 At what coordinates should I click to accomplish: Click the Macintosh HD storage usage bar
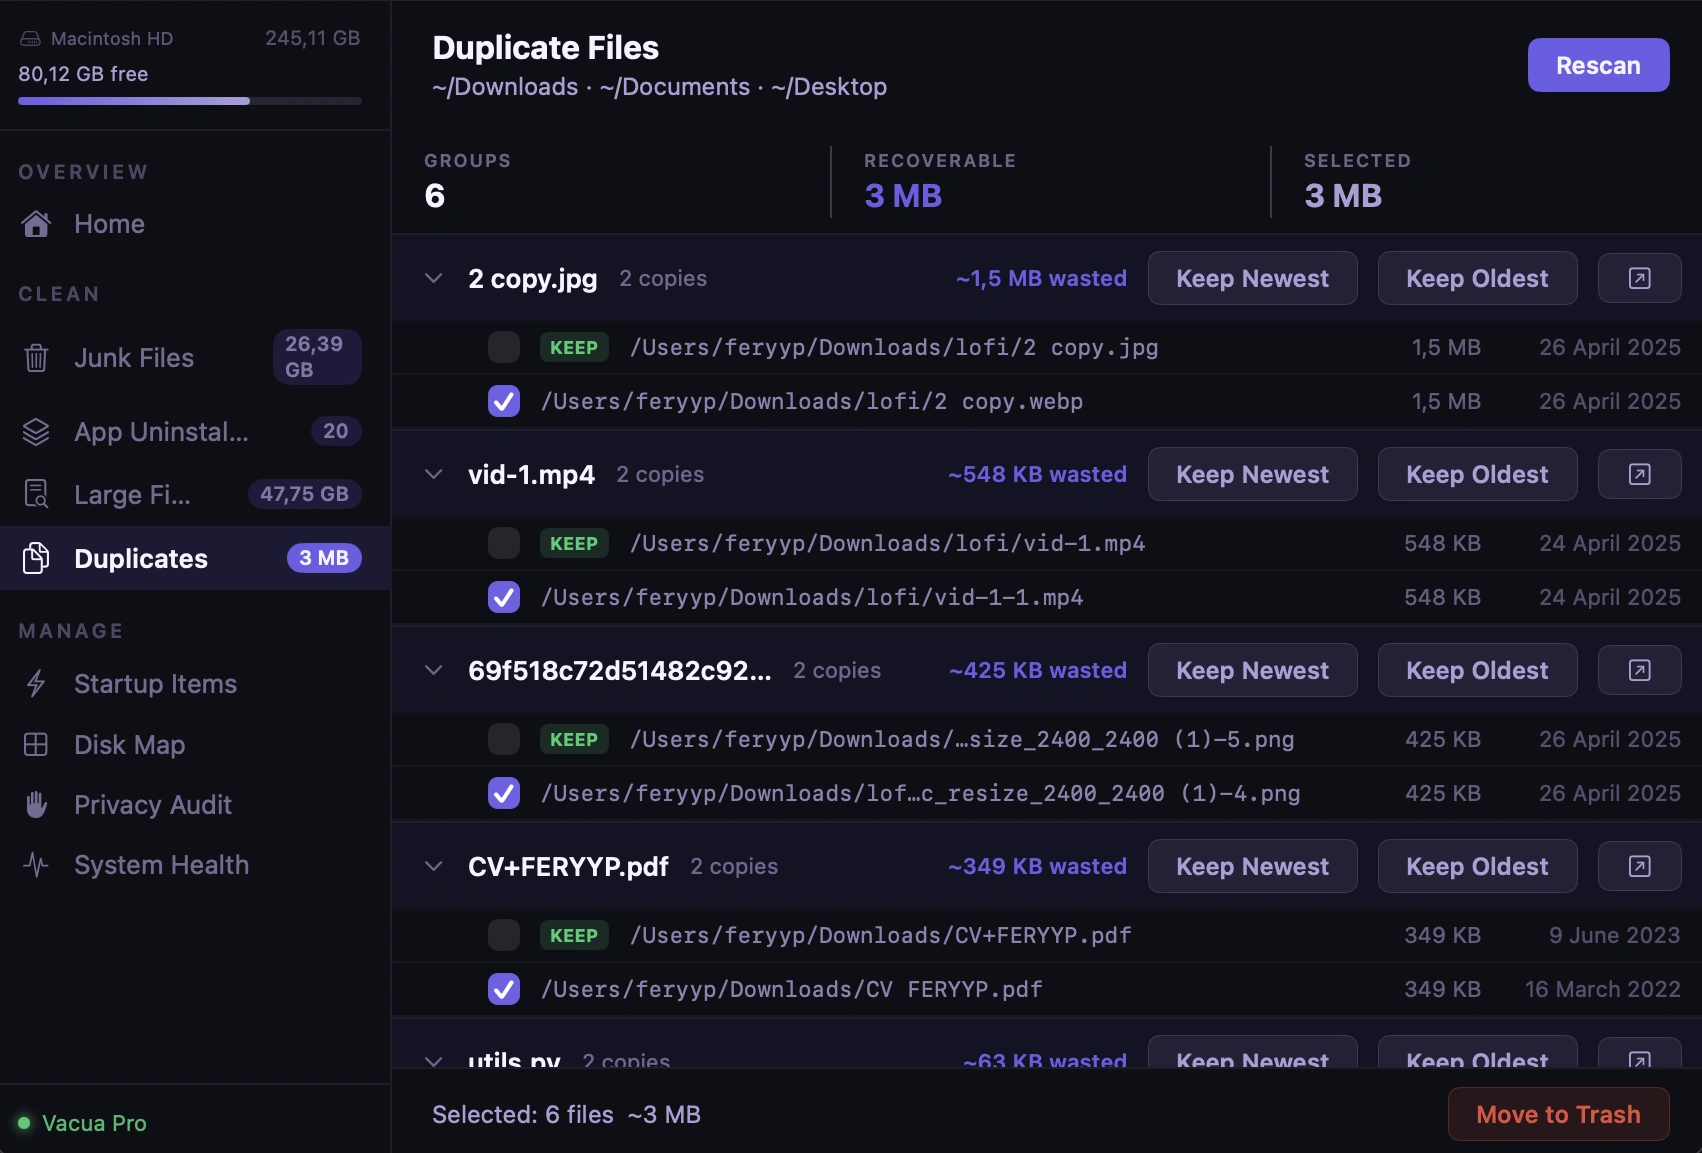(190, 101)
